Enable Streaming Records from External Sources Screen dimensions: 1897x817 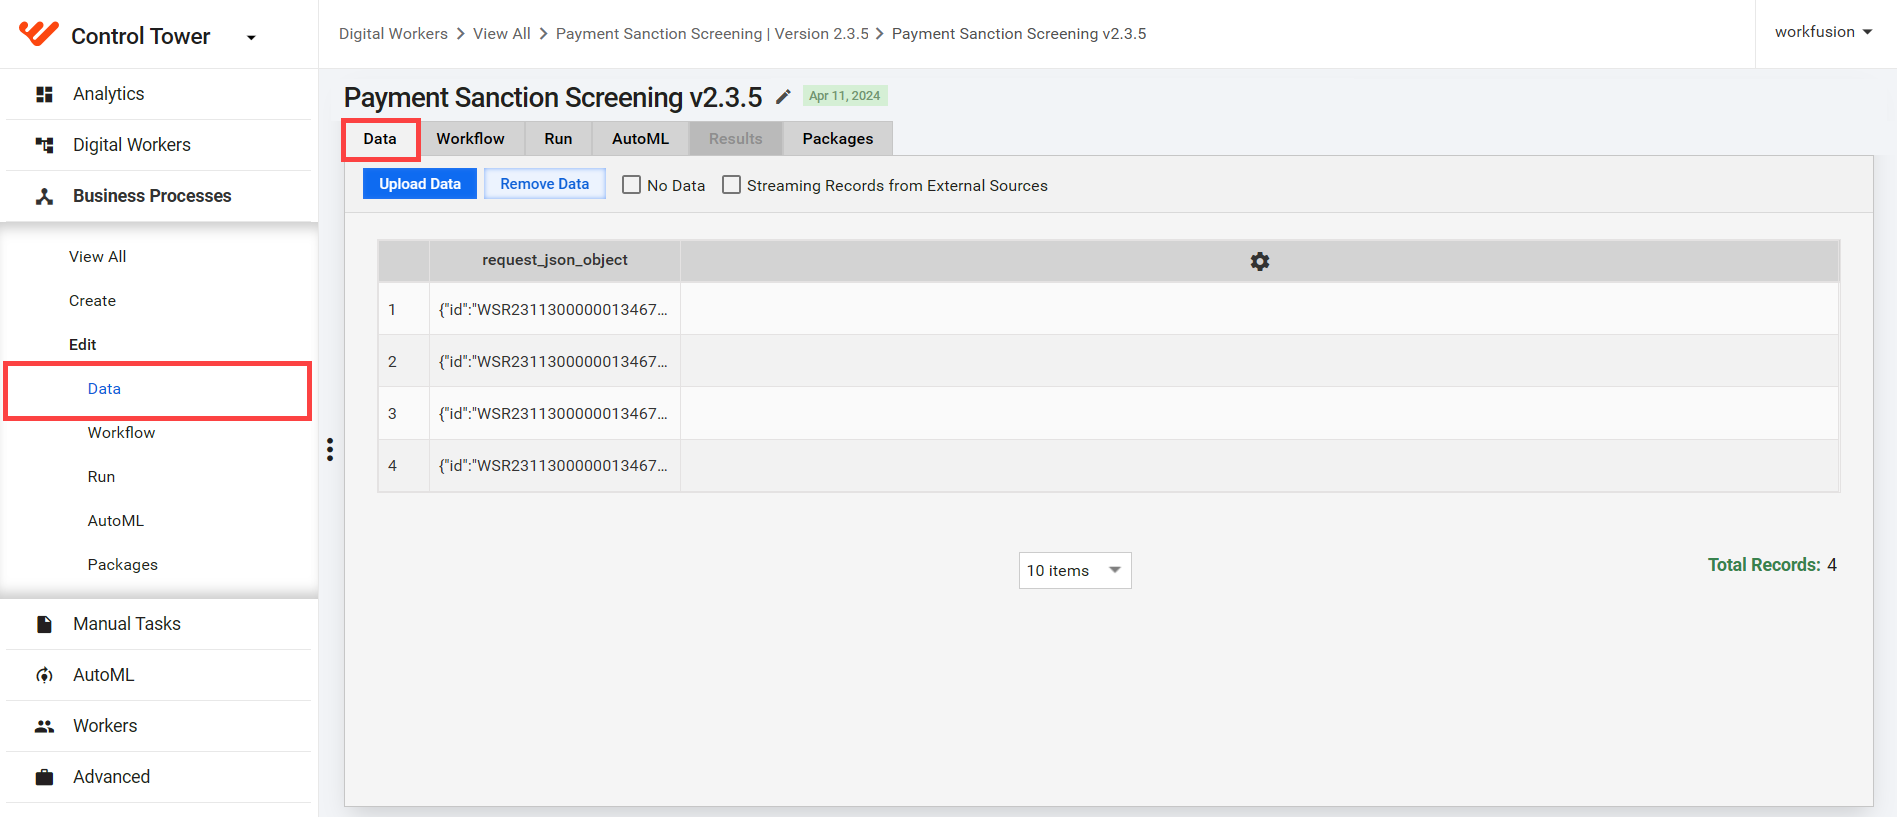(x=732, y=185)
